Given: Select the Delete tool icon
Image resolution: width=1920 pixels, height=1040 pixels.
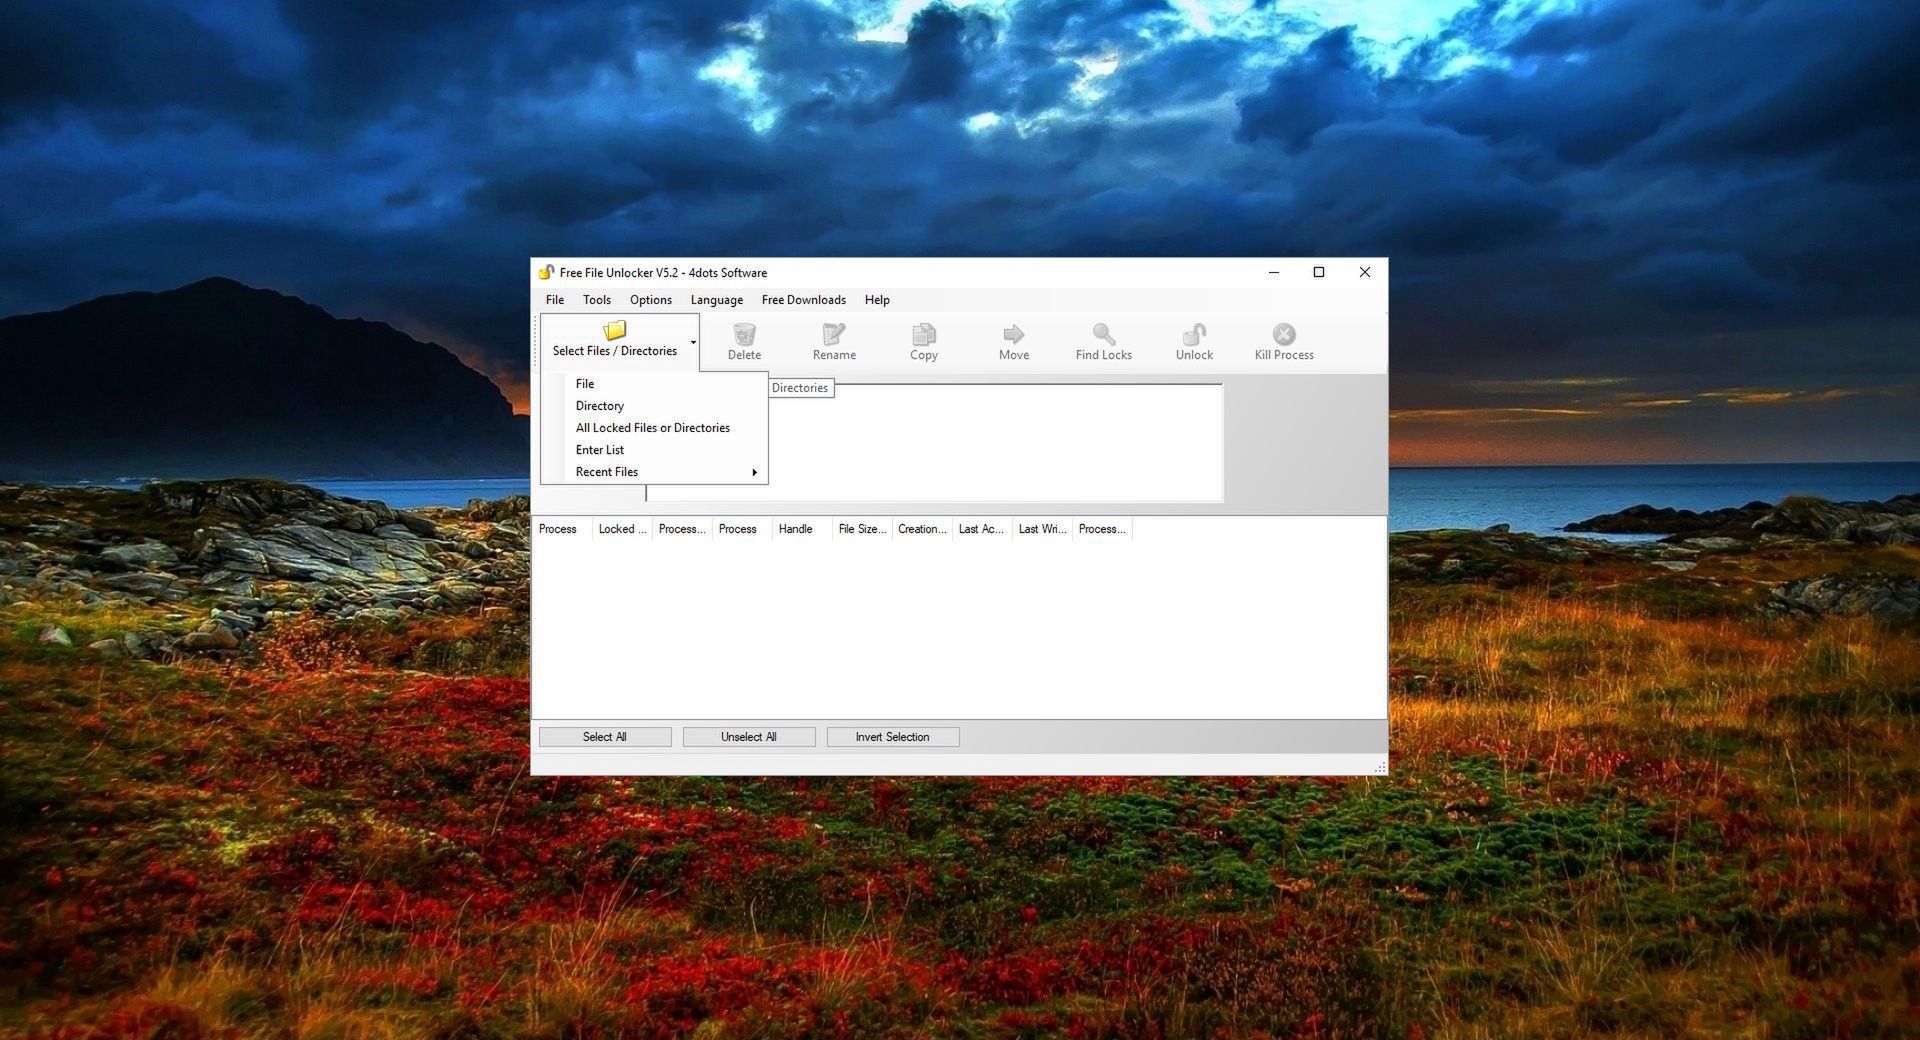Looking at the screenshot, I should click(744, 336).
